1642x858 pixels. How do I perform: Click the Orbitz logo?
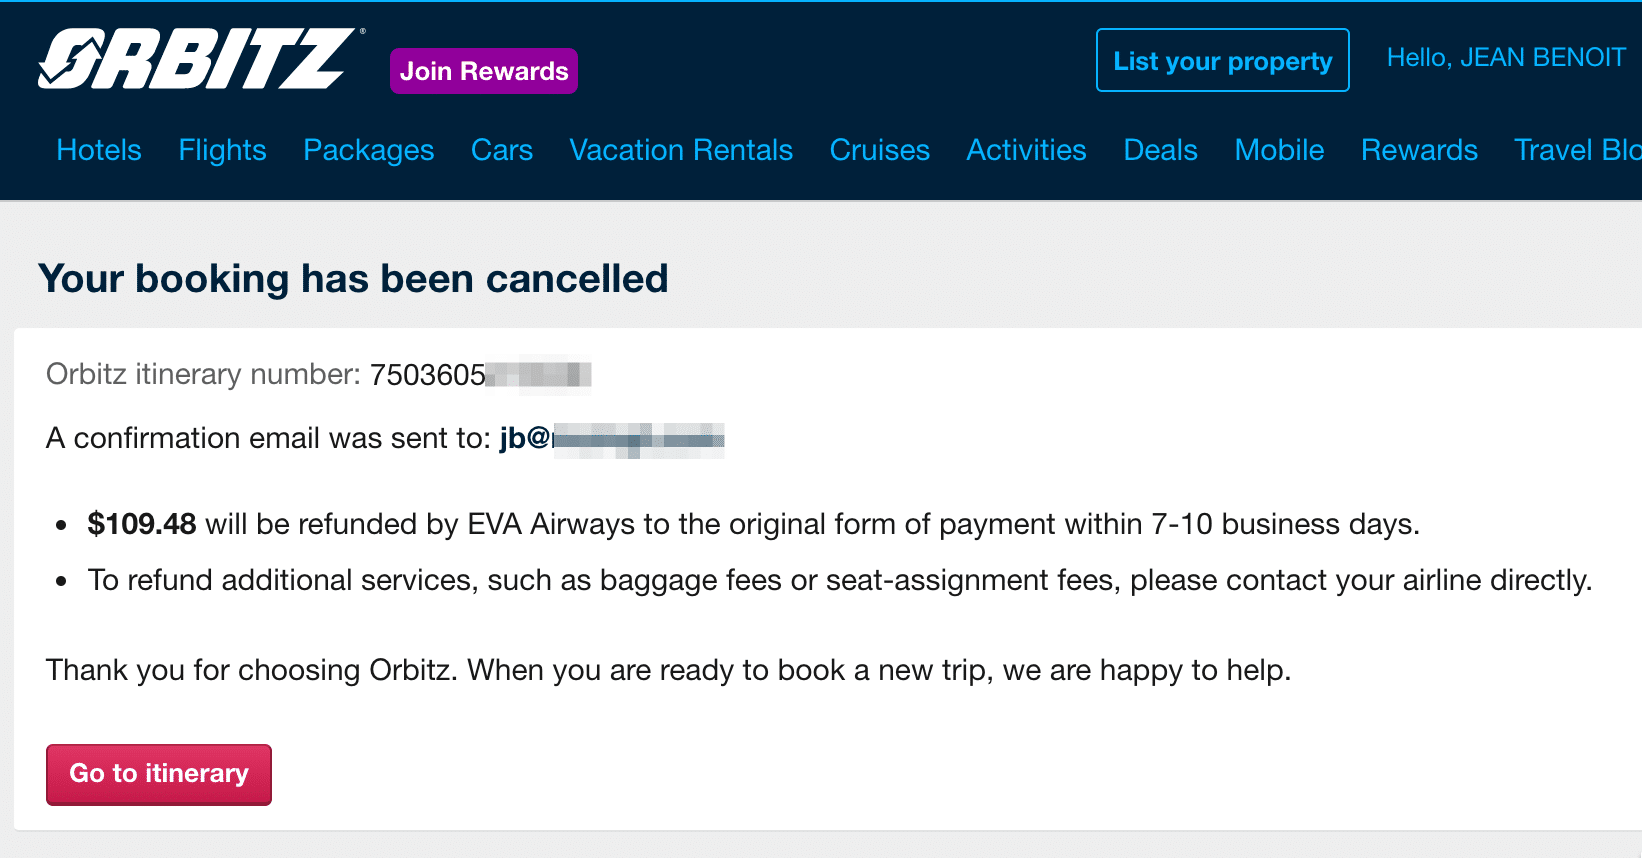point(196,59)
